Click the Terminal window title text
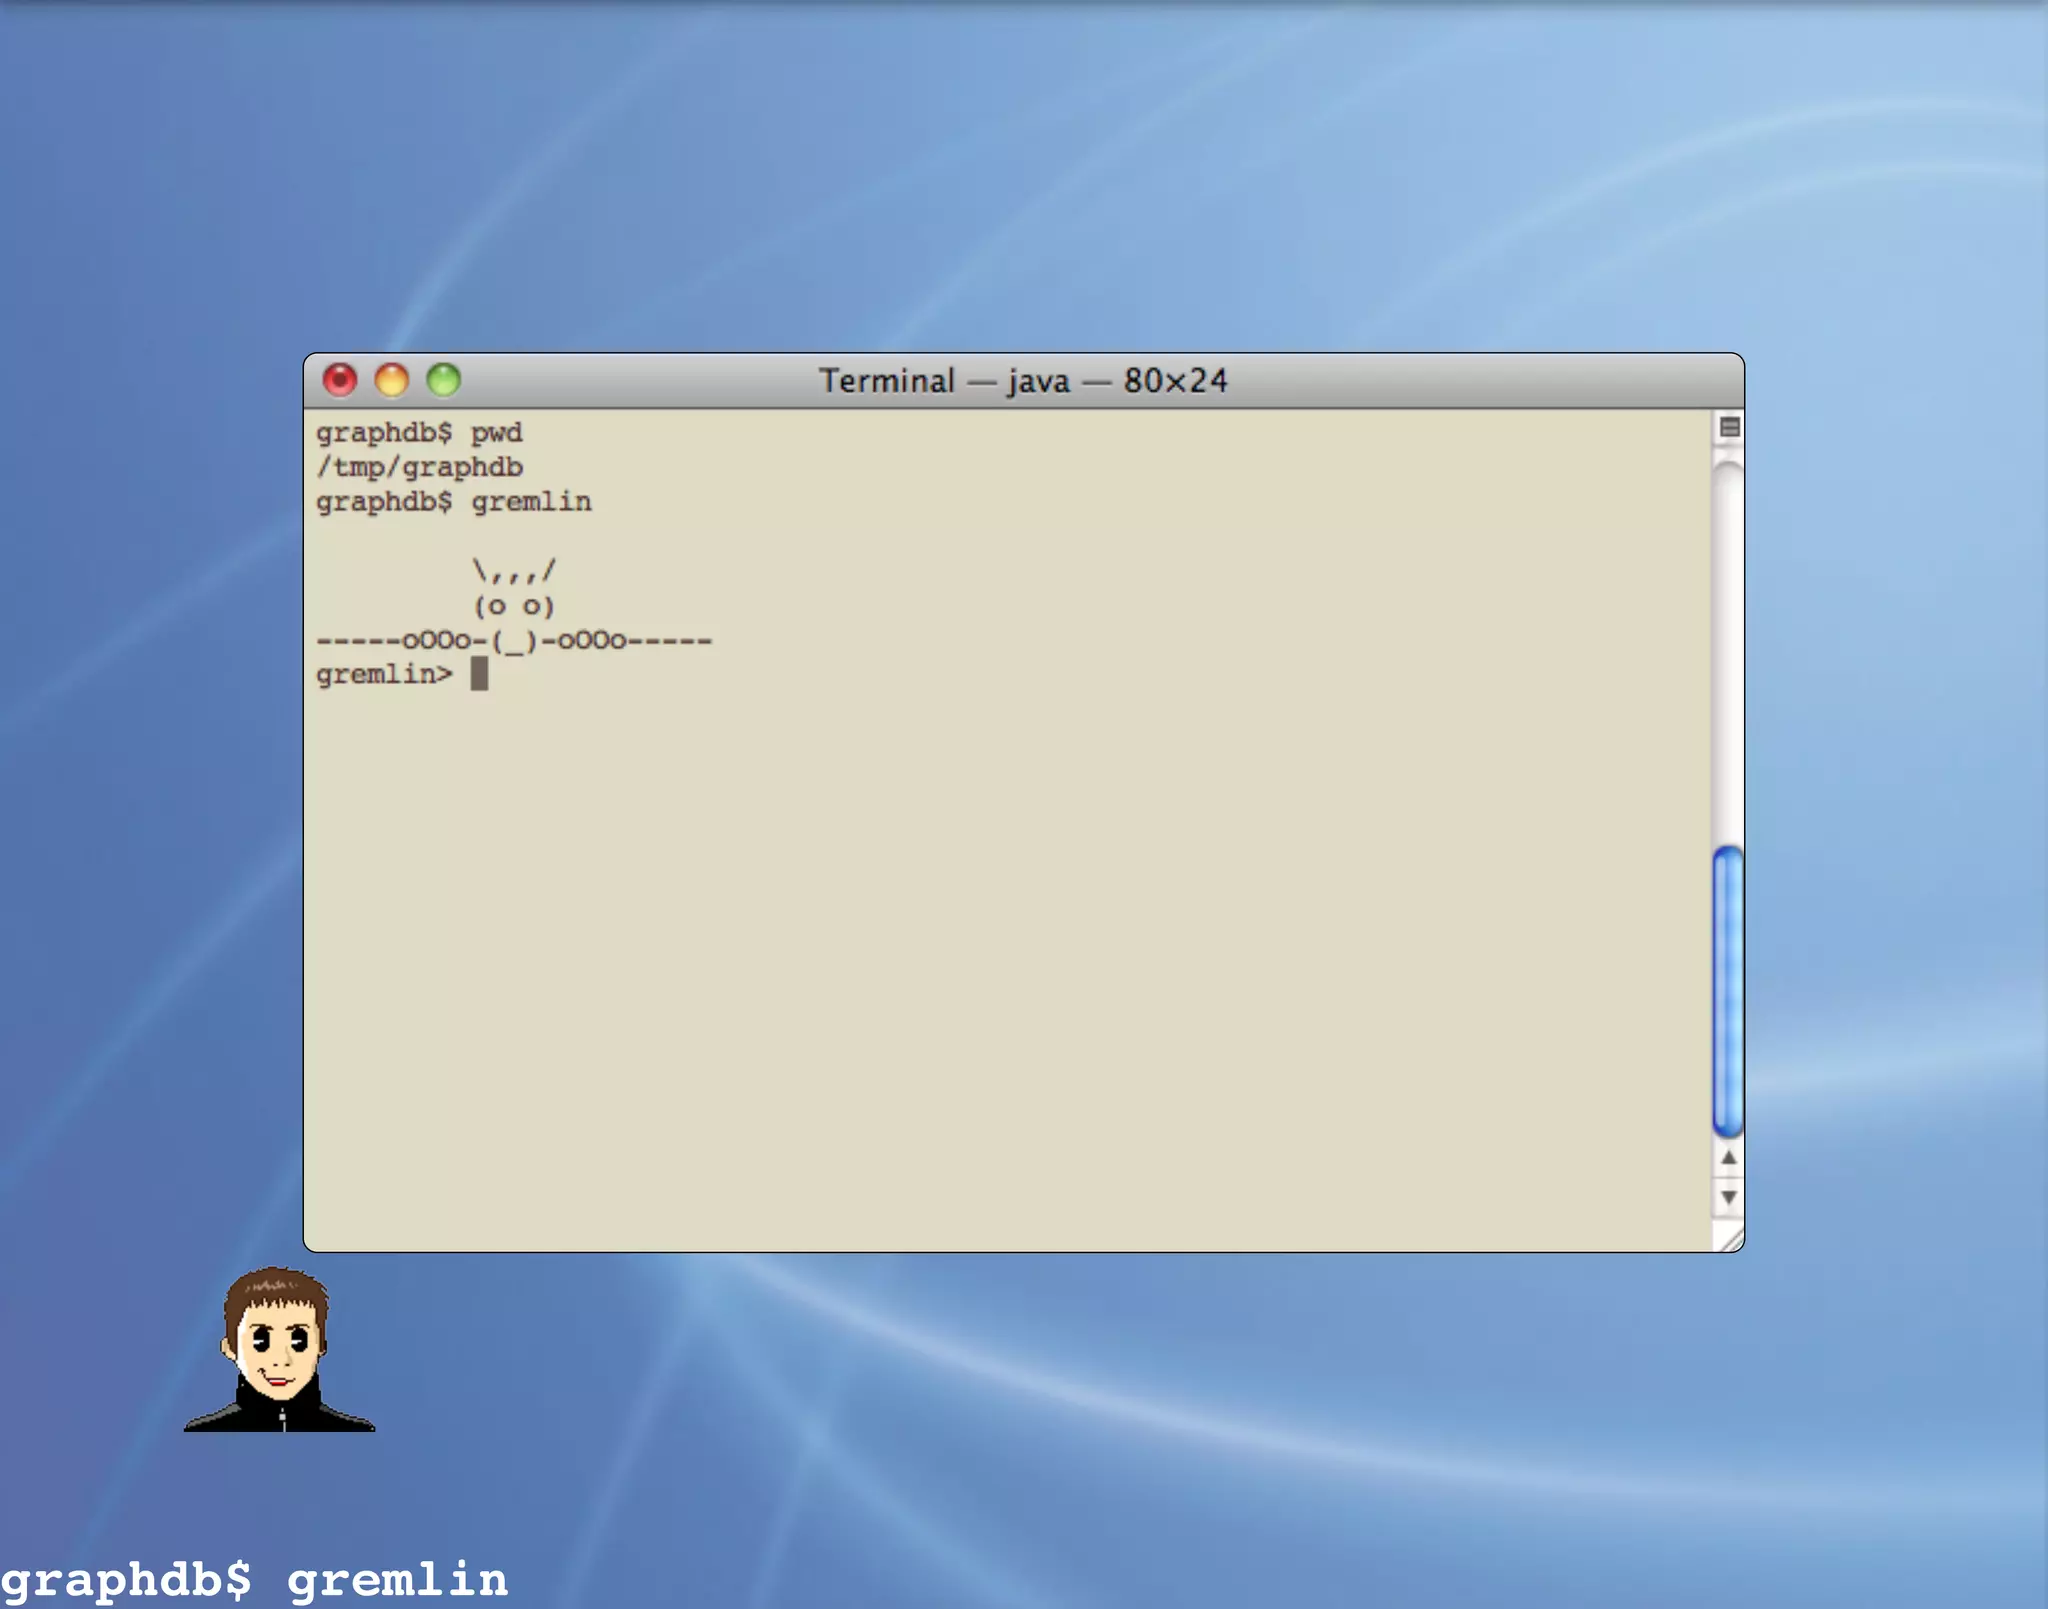 pos(1023,381)
